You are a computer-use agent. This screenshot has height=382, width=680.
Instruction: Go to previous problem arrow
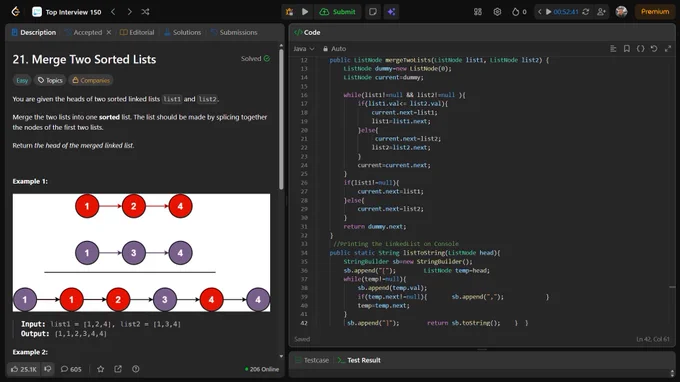coord(113,12)
